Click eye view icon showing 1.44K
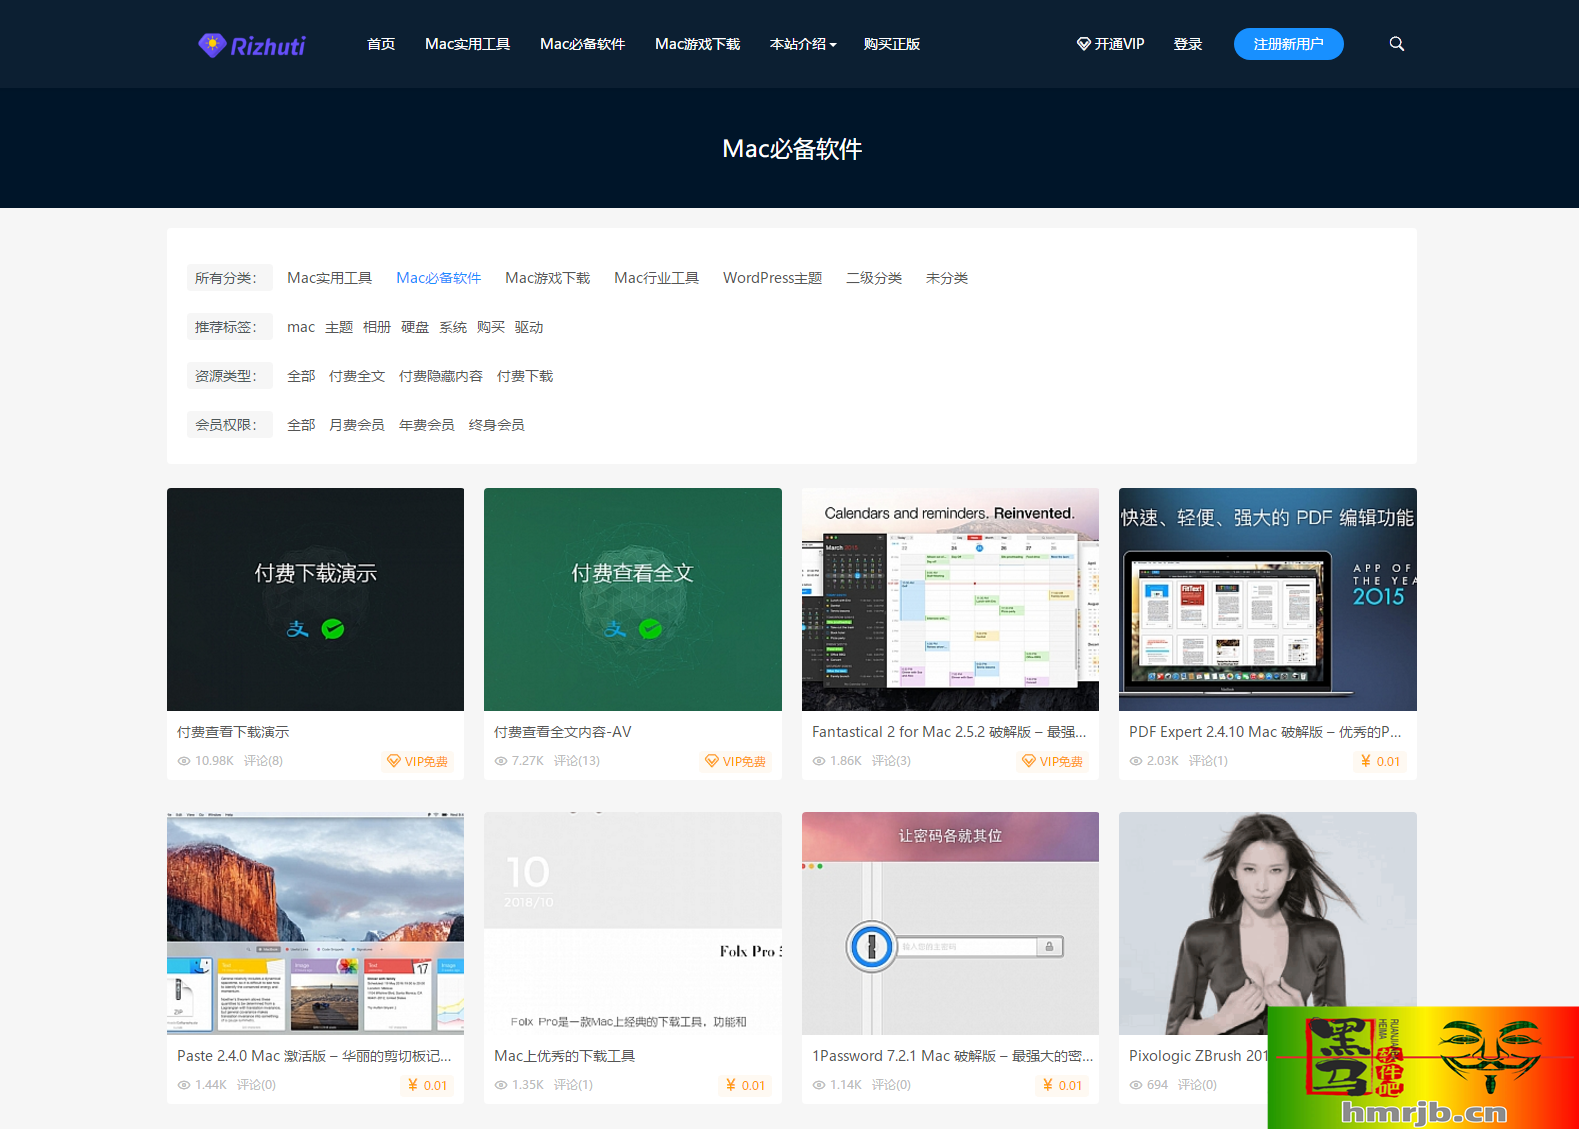 184,1085
